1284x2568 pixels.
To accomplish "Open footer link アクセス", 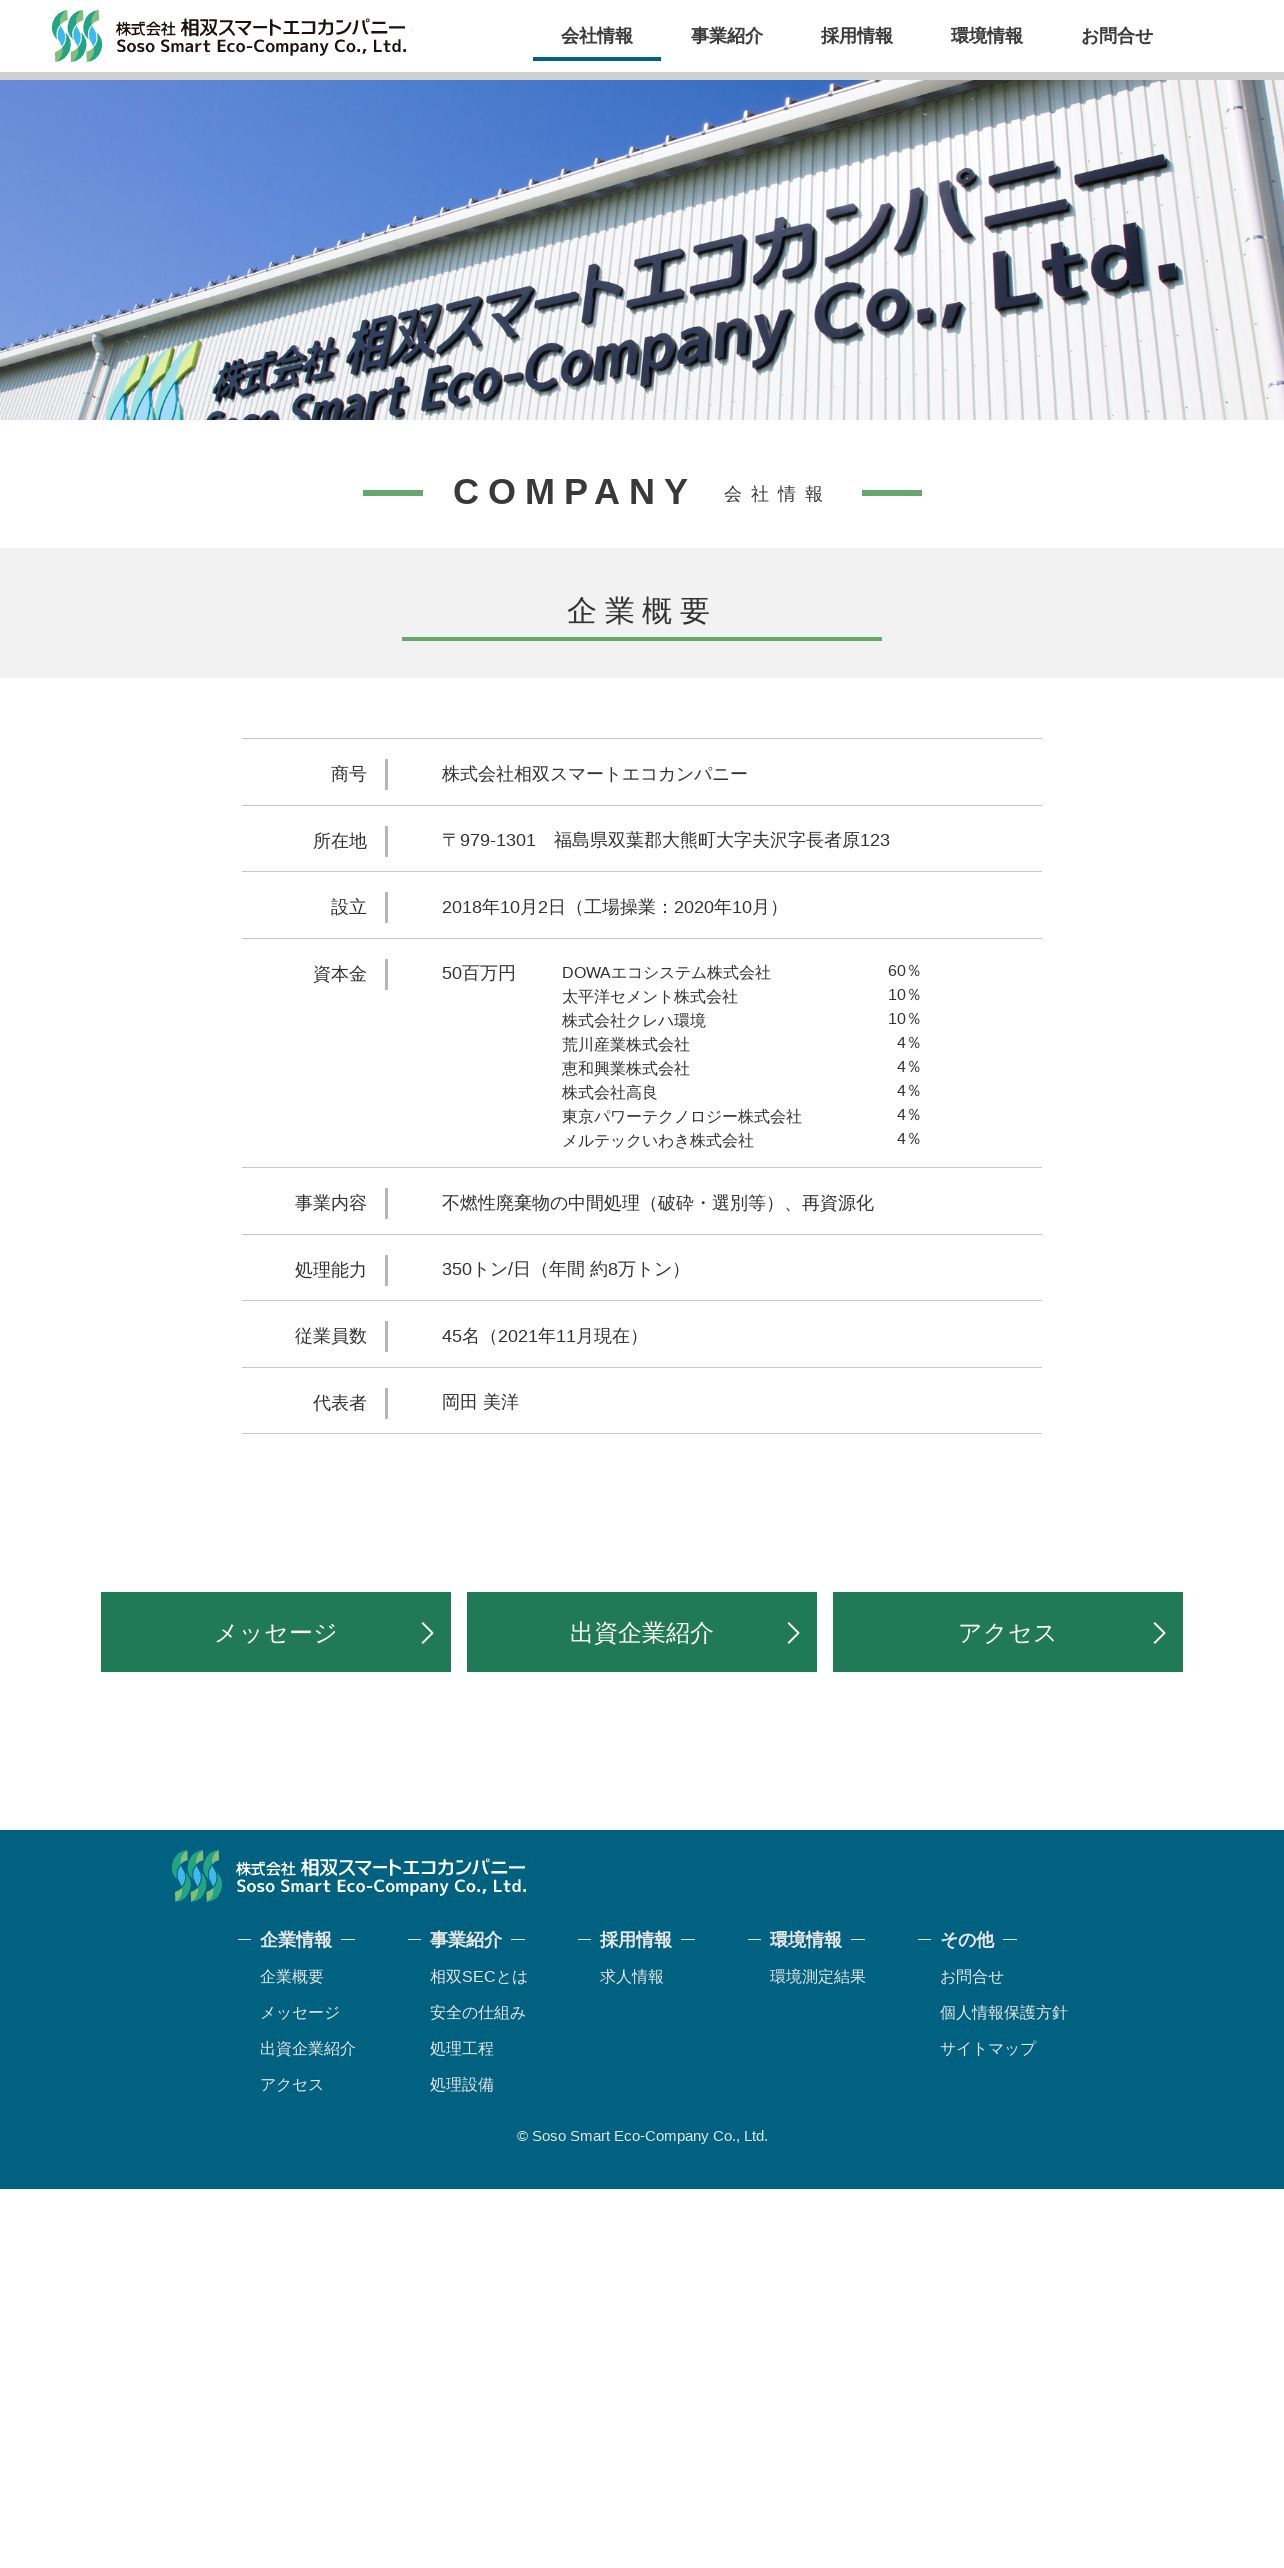I will [292, 2085].
